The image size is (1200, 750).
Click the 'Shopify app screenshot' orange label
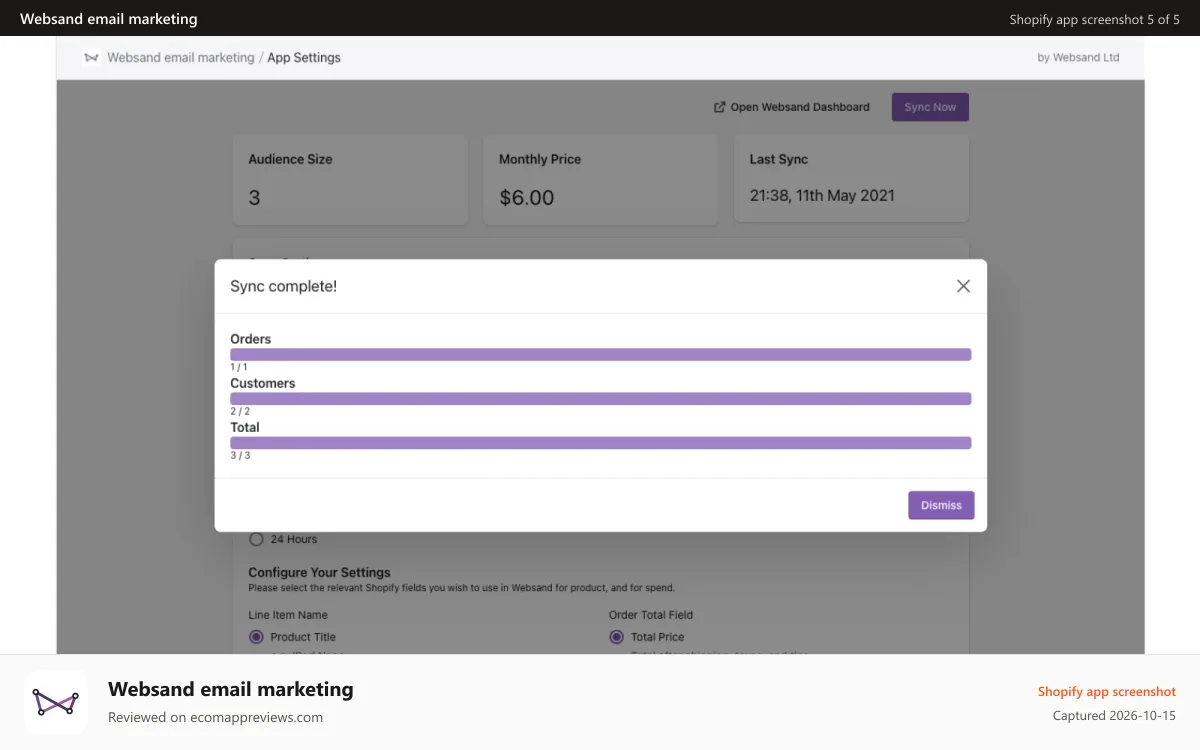click(1107, 692)
